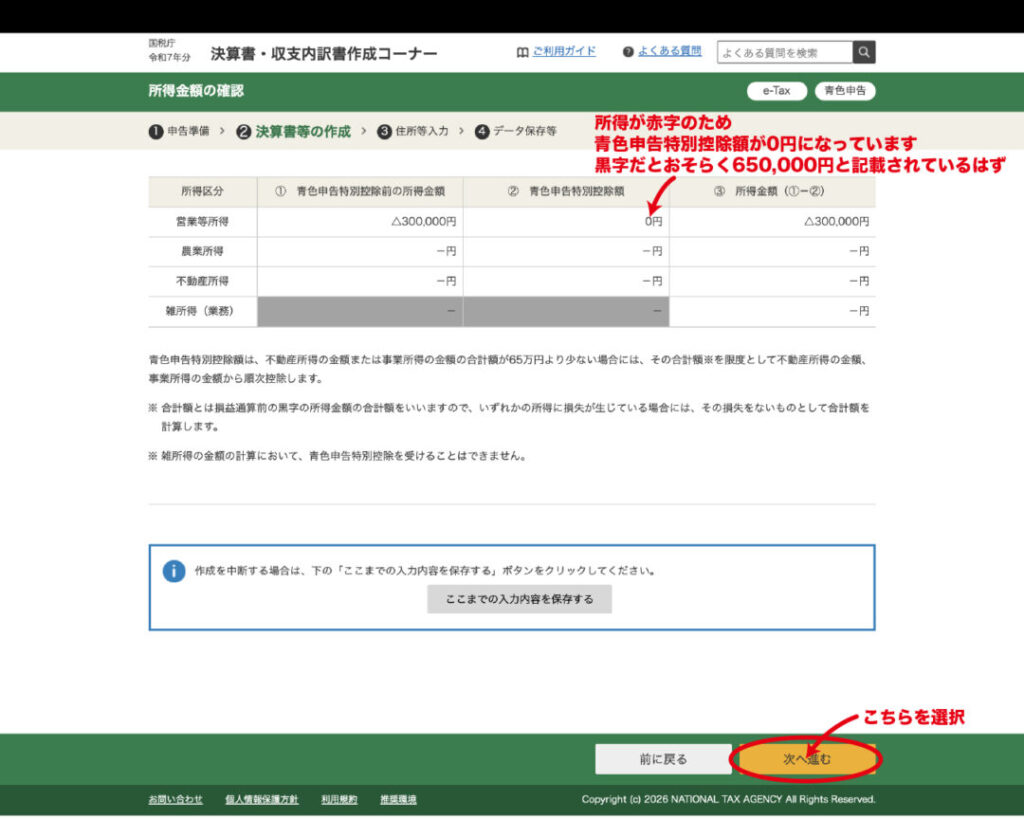Click the question mark icon beside よくある質問
Screen dimensions: 1024x819
[628, 52]
